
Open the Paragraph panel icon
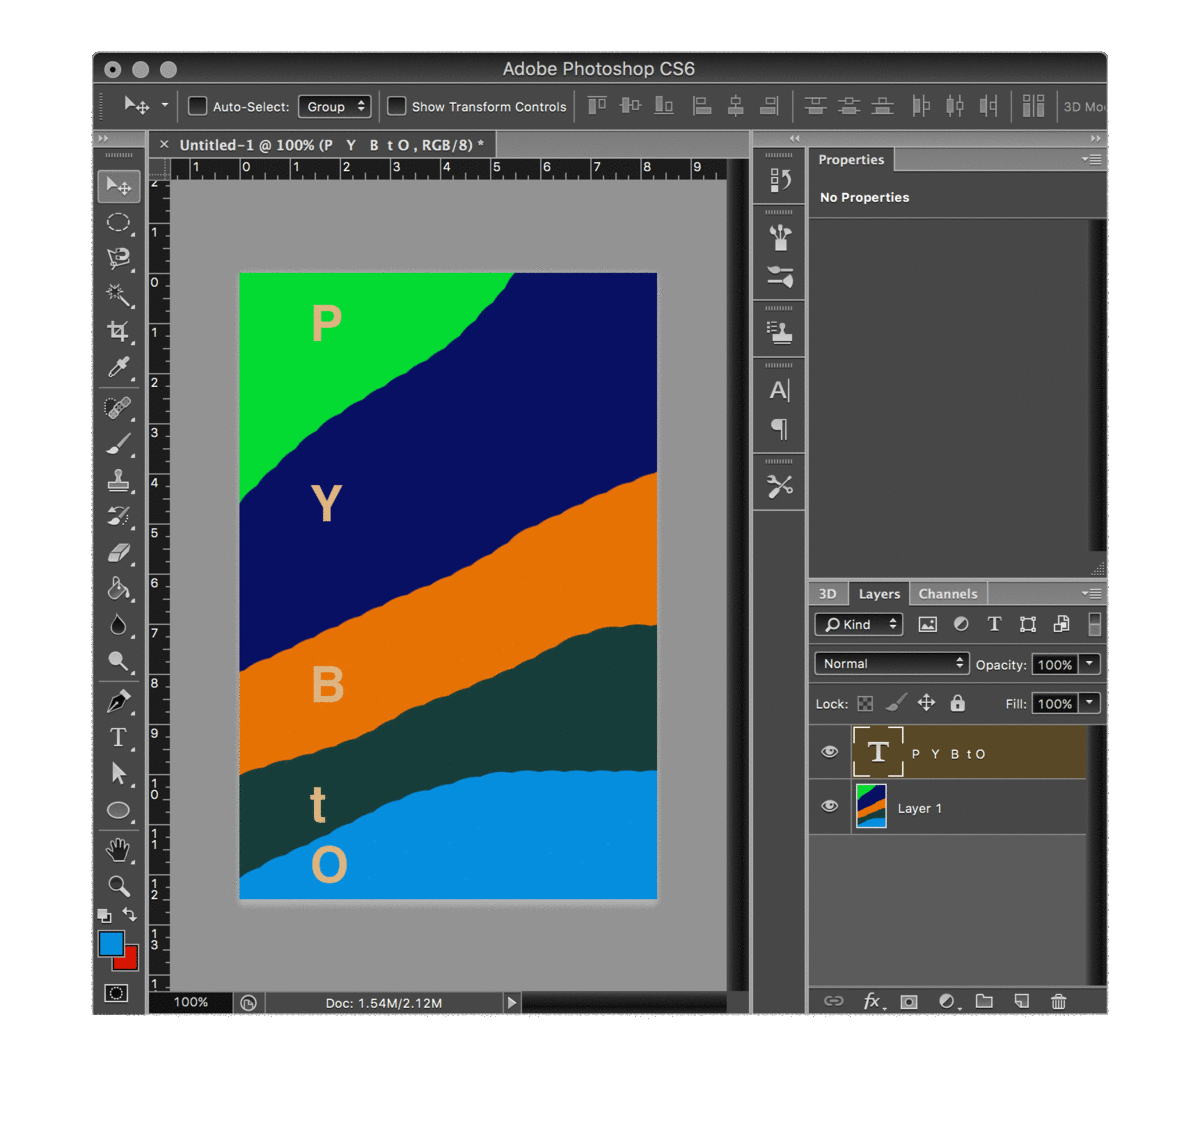point(780,429)
